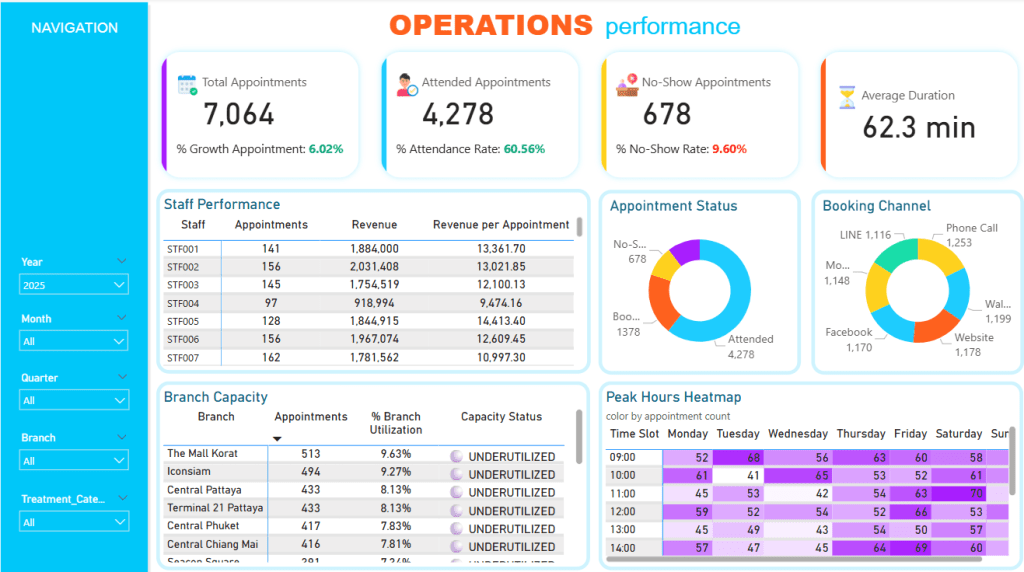Click the capacity status icon for Central Phuket
1024x572 pixels.
tap(456, 528)
